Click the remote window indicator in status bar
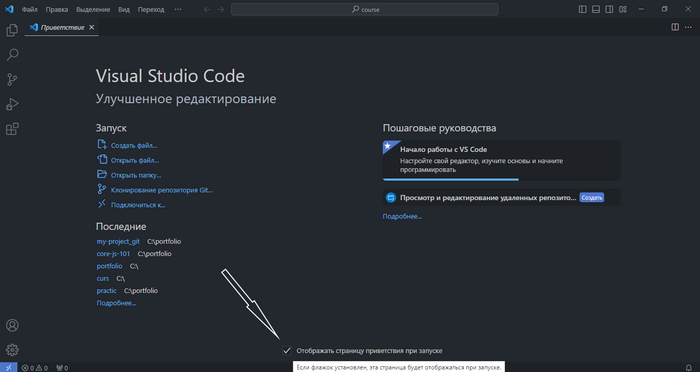Viewport: 700px width, 372px height. (x=8, y=368)
